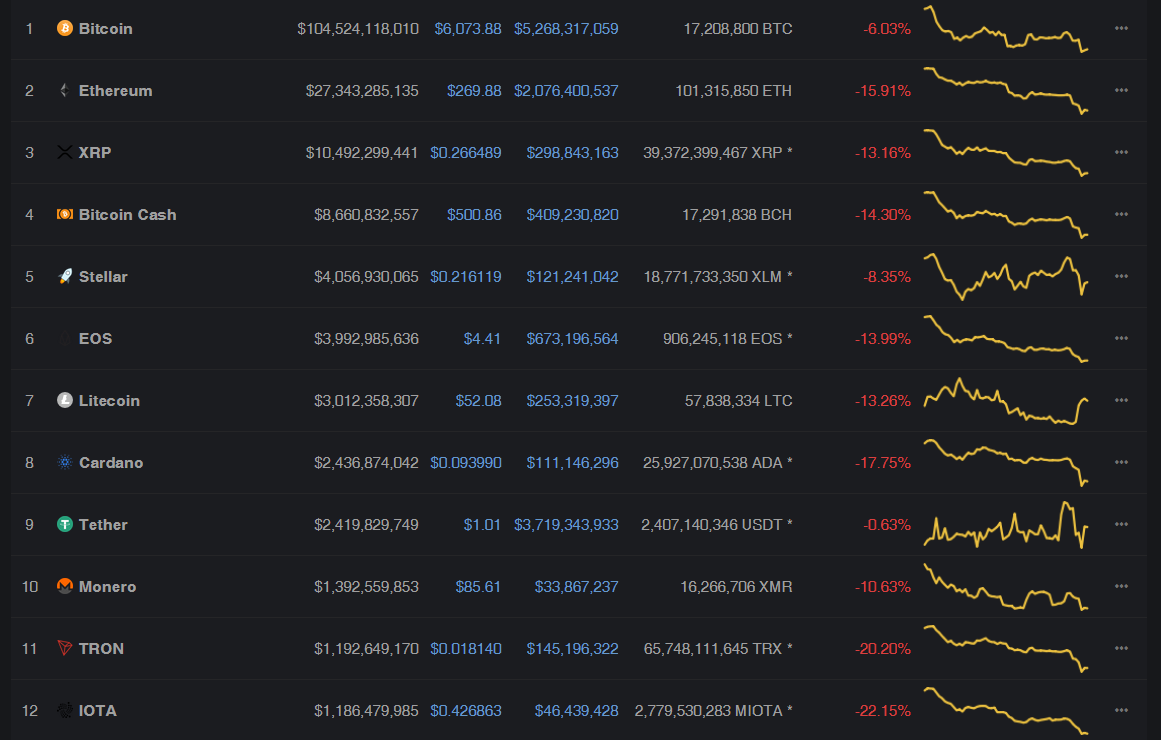Click the Bitcoin coin logo icon
The image size is (1161, 740).
(65, 28)
